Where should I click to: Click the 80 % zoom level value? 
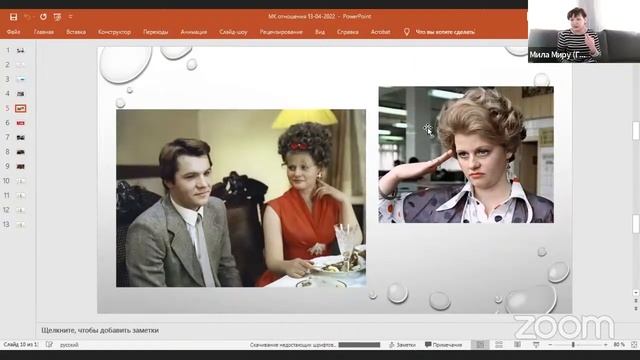click(619, 345)
